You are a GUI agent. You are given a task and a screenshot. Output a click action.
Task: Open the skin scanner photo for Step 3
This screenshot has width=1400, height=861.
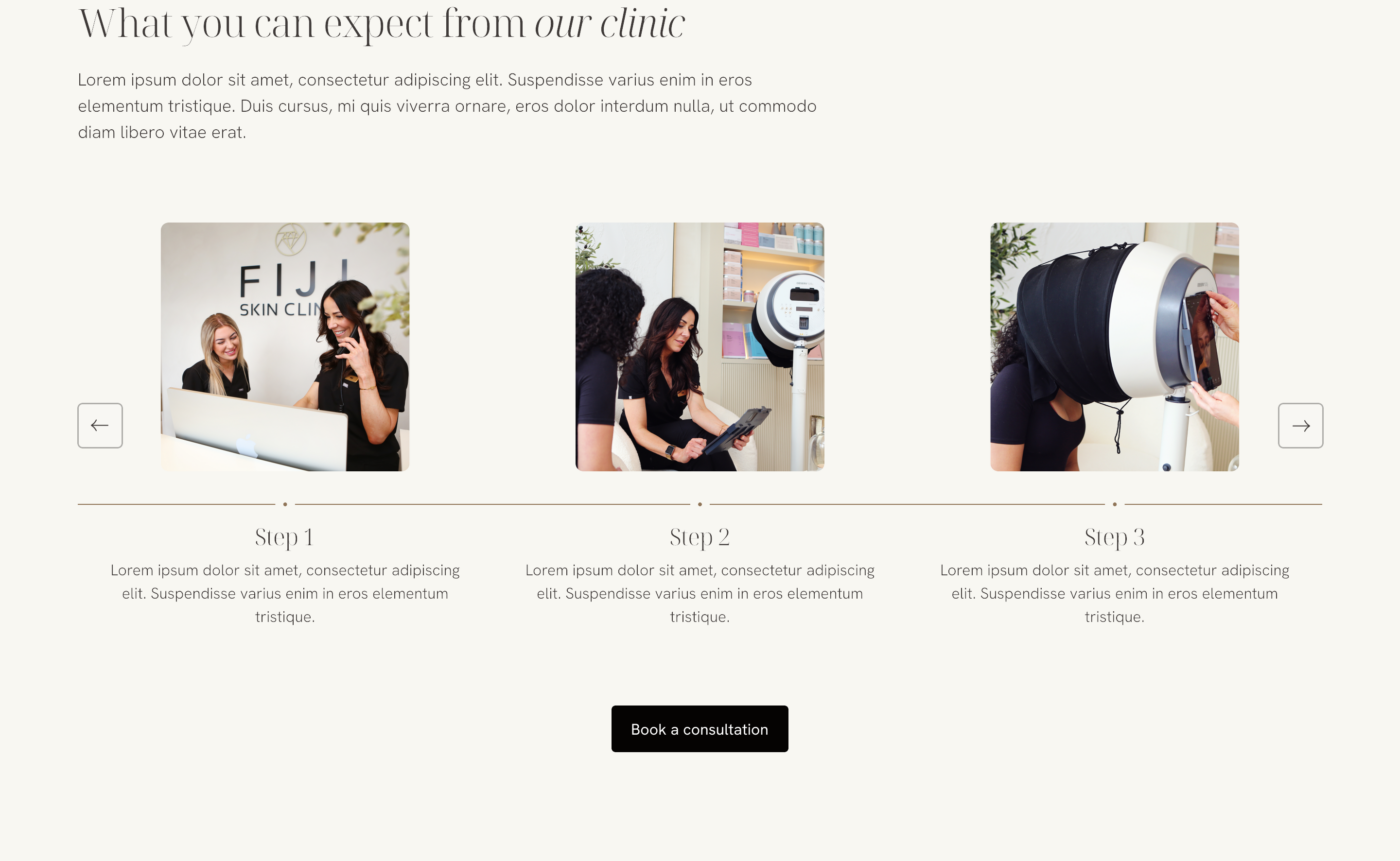pos(1114,346)
